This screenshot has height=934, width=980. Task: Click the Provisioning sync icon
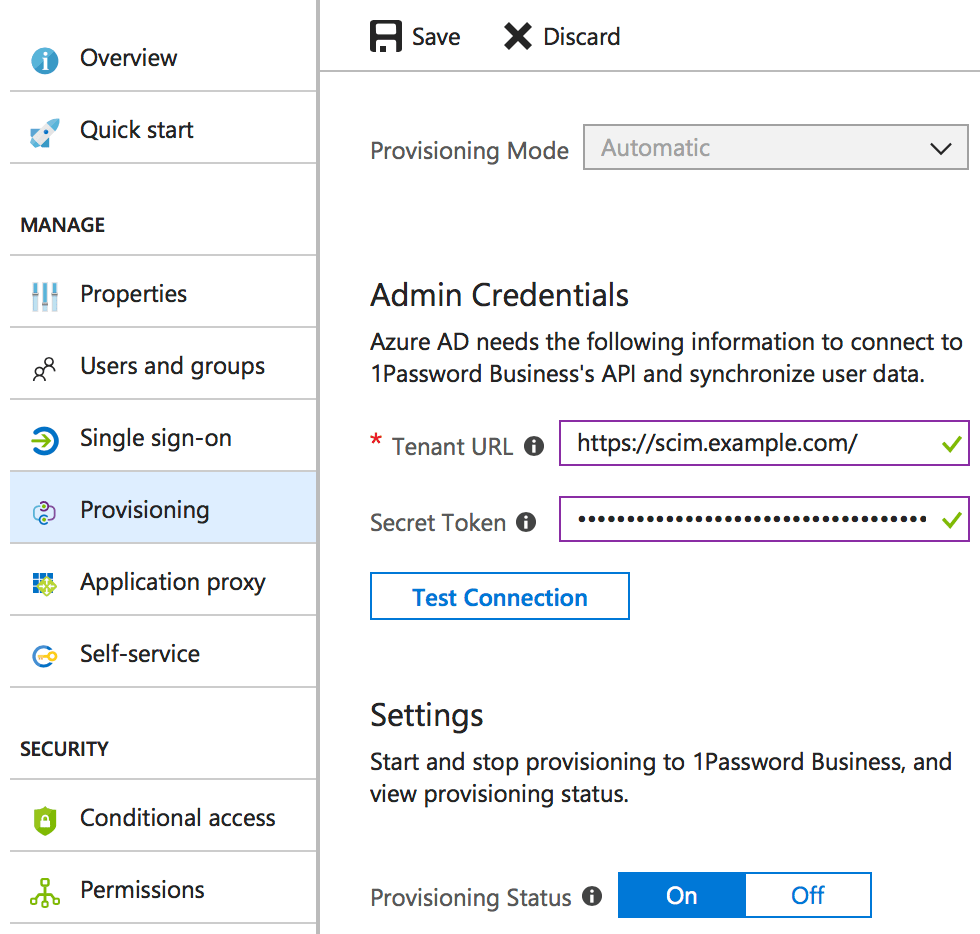(x=44, y=513)
